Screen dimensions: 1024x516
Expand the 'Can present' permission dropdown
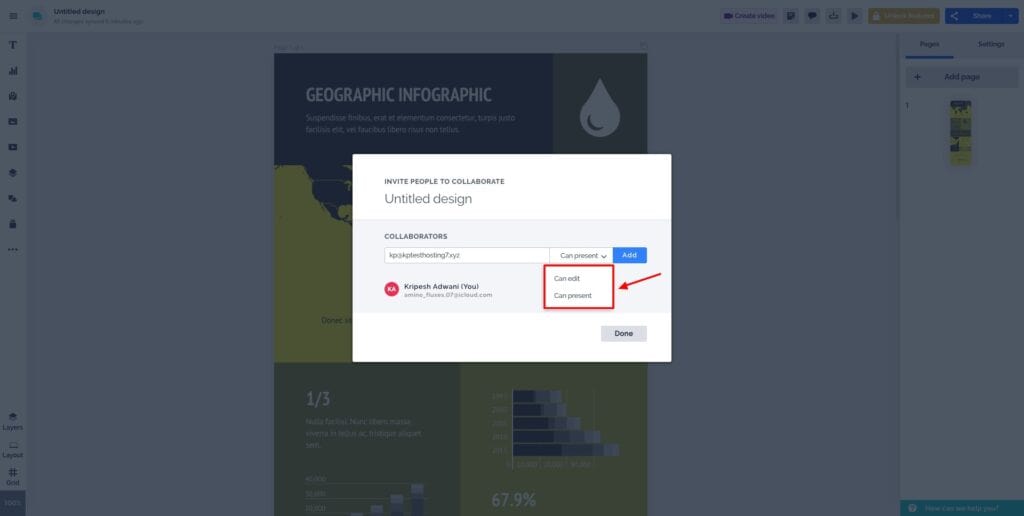tap(581, 256)
